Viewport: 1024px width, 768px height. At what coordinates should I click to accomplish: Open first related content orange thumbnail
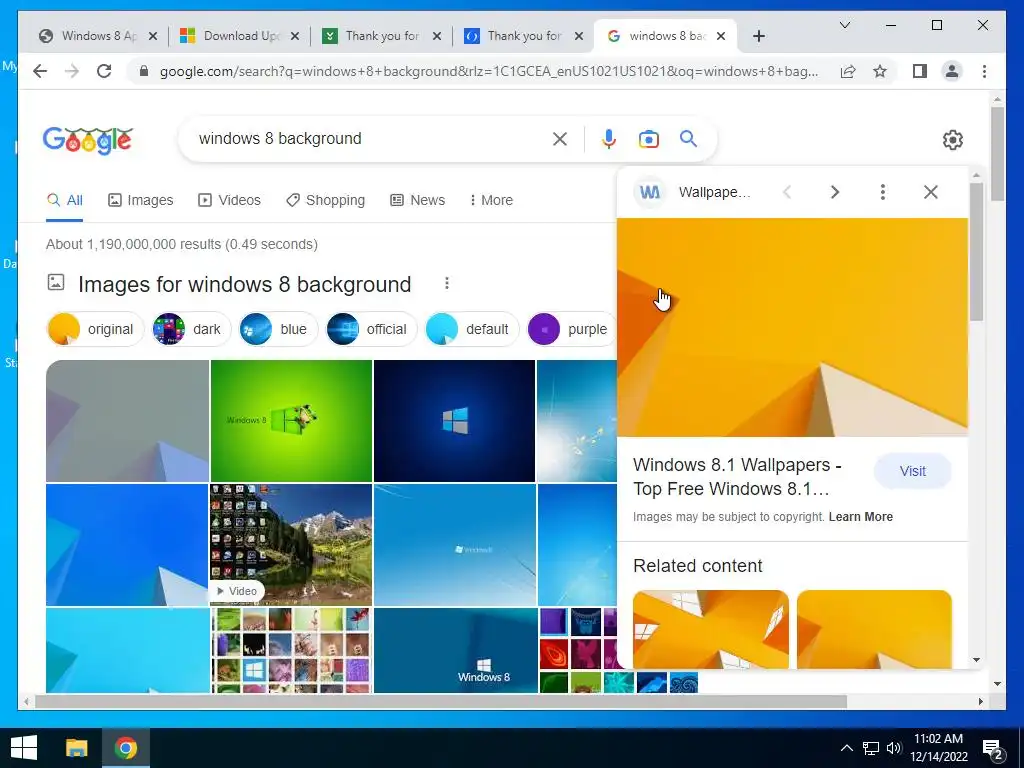711,629
